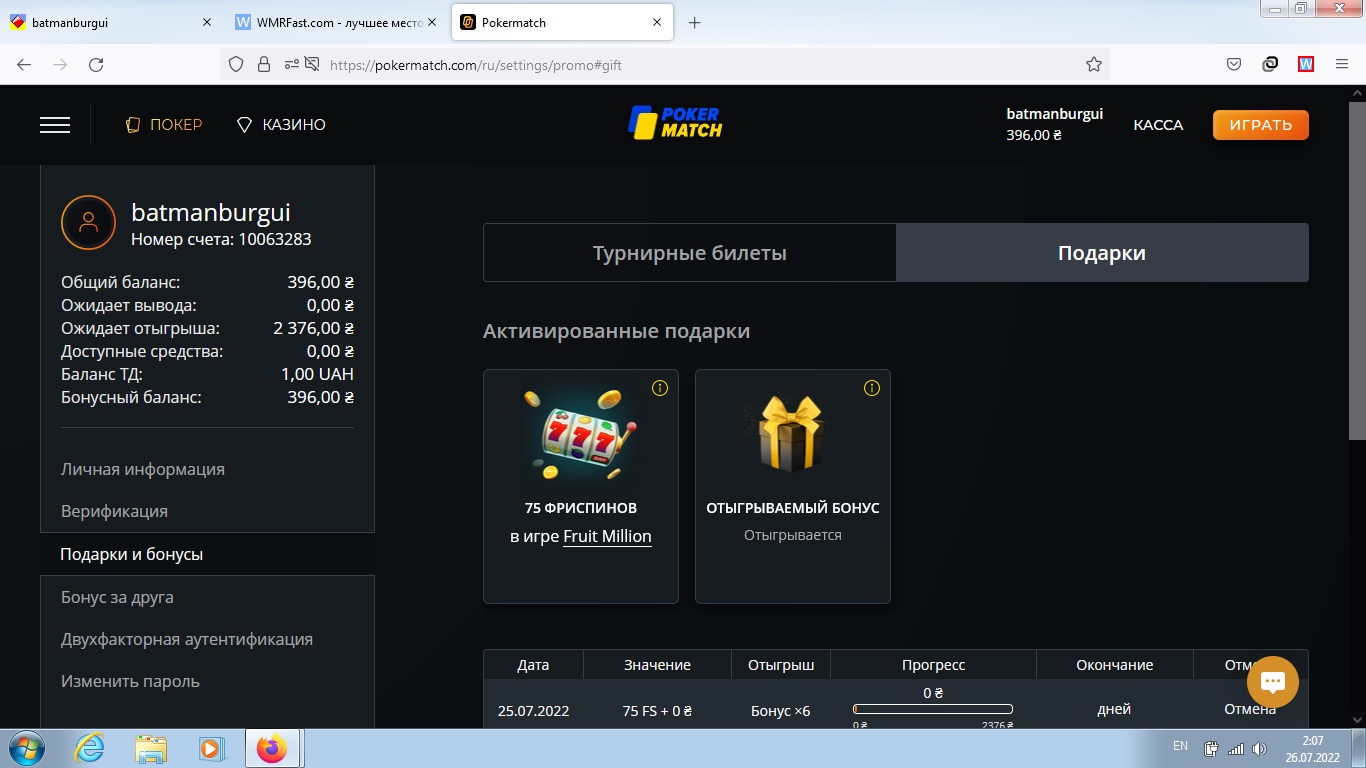This screenshot has width=1366, height=768.
Task: Click the Firefox taskbar icon
Action: click(272, 748)
